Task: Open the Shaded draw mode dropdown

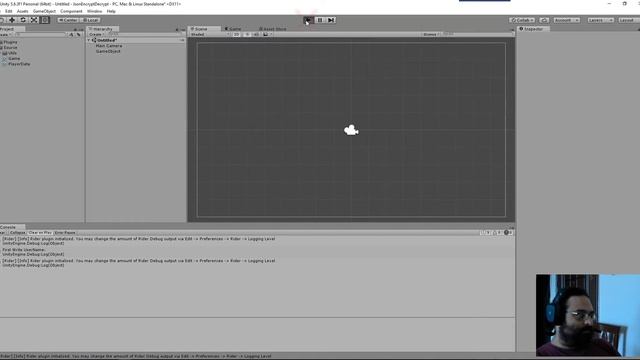Action: (209, 35)
